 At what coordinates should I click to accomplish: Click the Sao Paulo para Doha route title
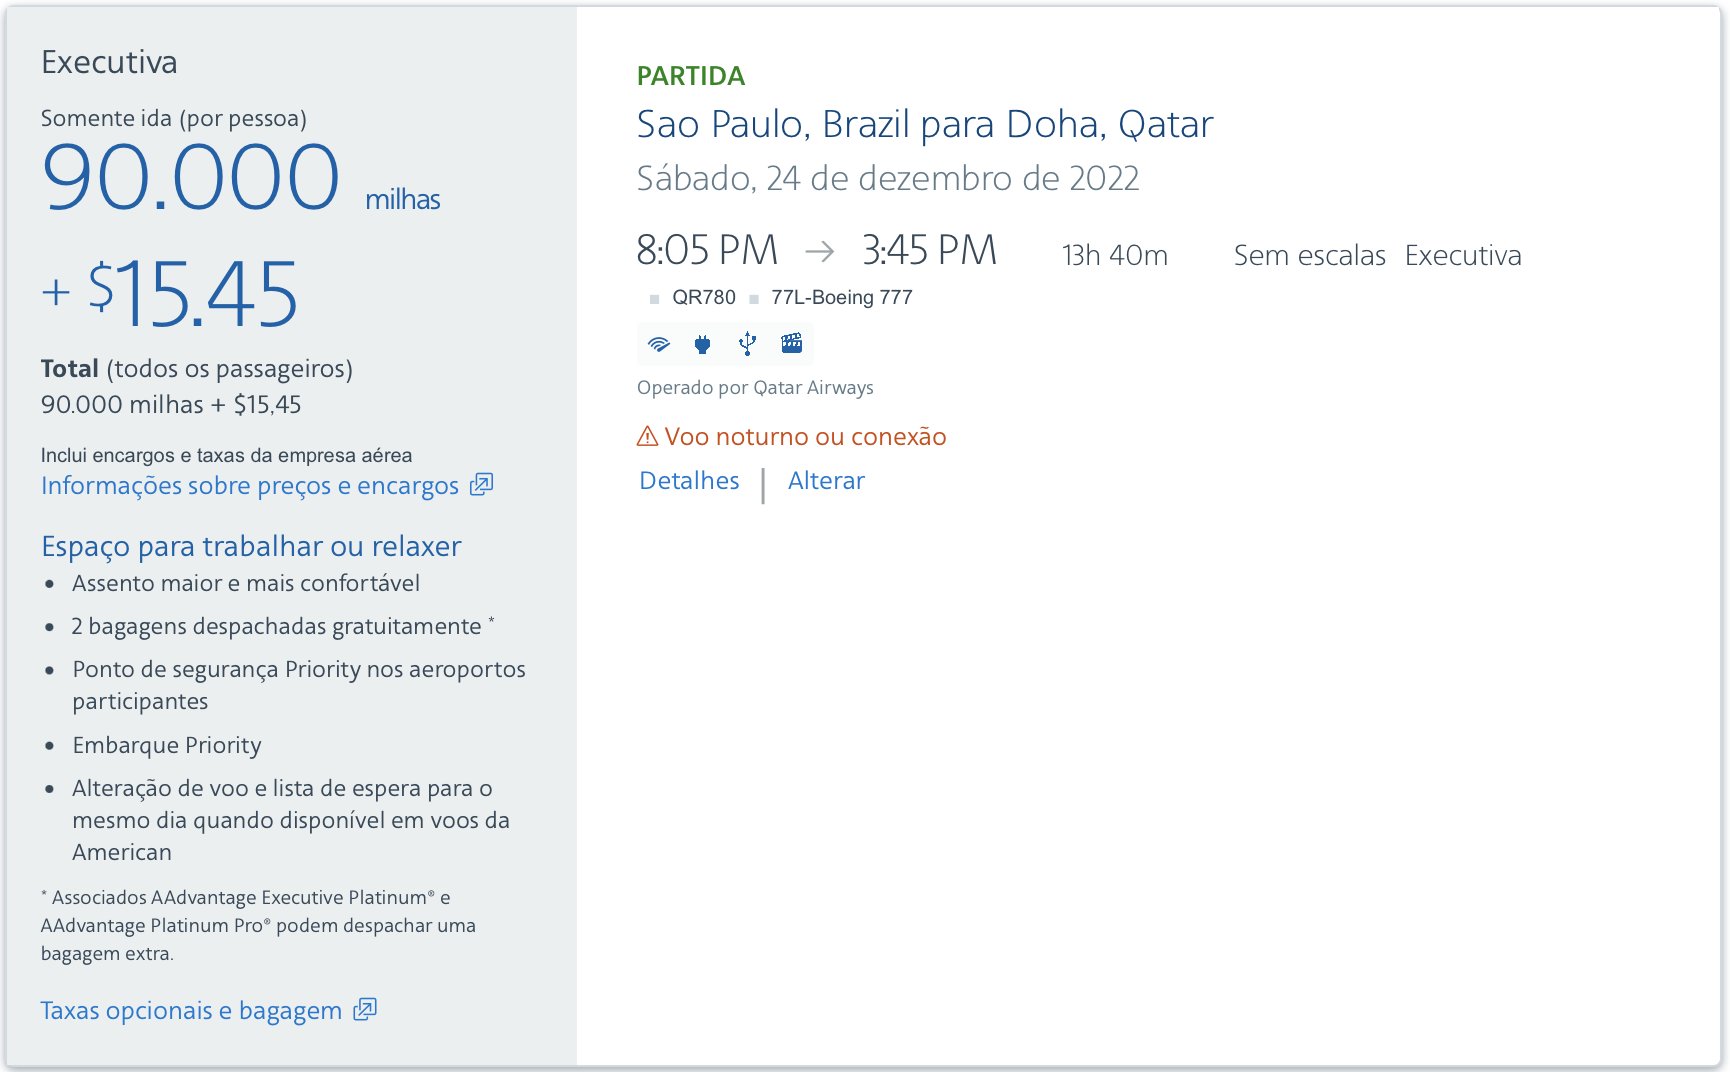(x=925, y=125)
